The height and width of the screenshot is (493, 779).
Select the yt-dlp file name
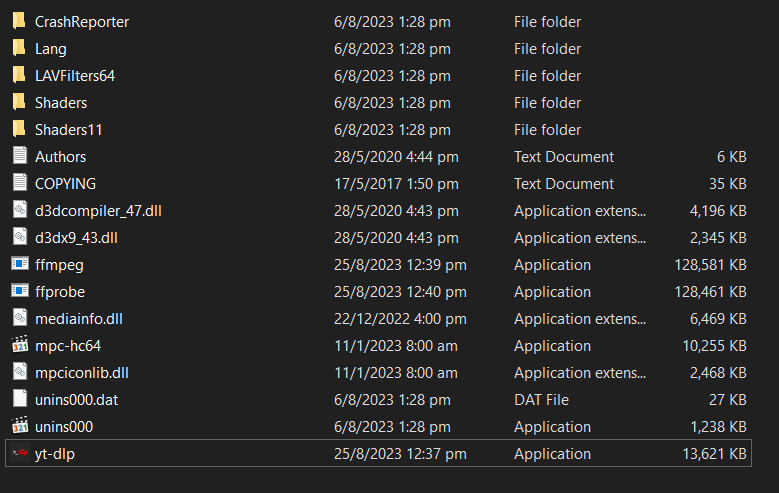[55, 454]
